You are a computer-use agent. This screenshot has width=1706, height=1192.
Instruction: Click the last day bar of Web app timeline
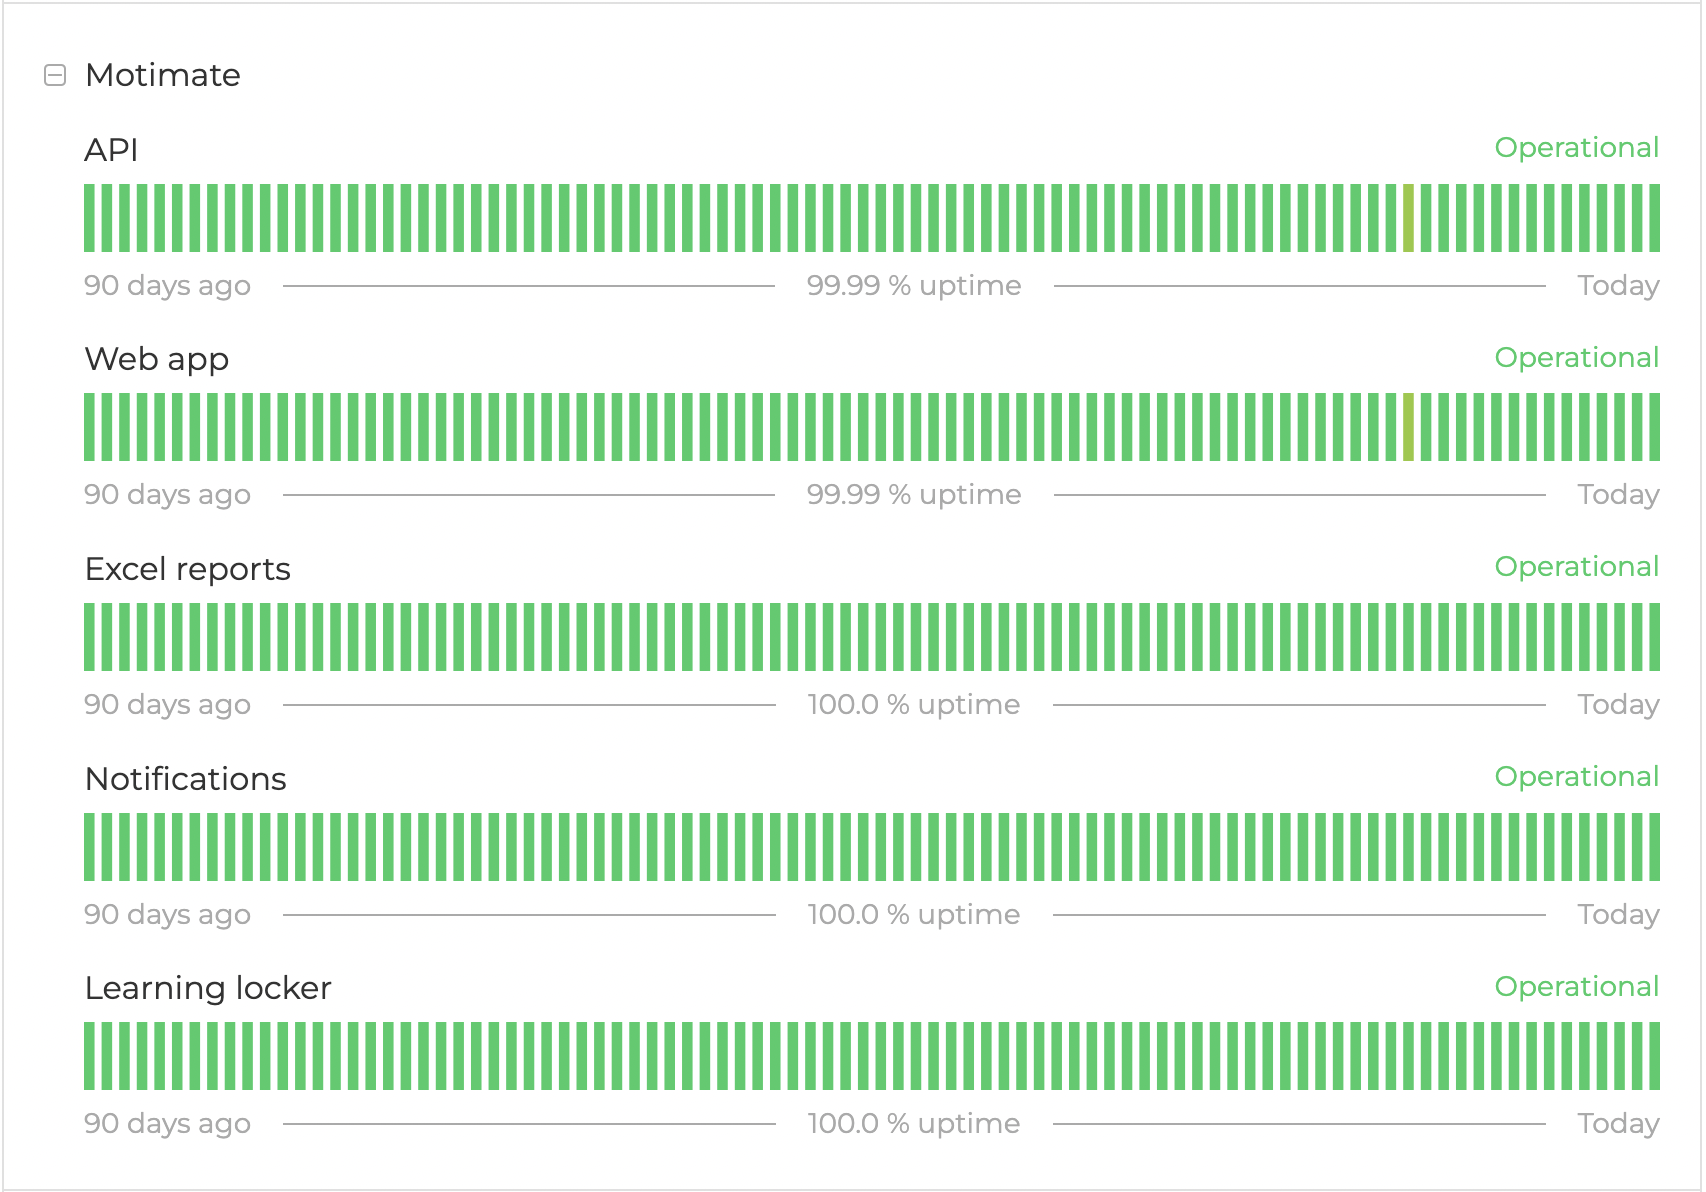click(x=1654, y=427)
